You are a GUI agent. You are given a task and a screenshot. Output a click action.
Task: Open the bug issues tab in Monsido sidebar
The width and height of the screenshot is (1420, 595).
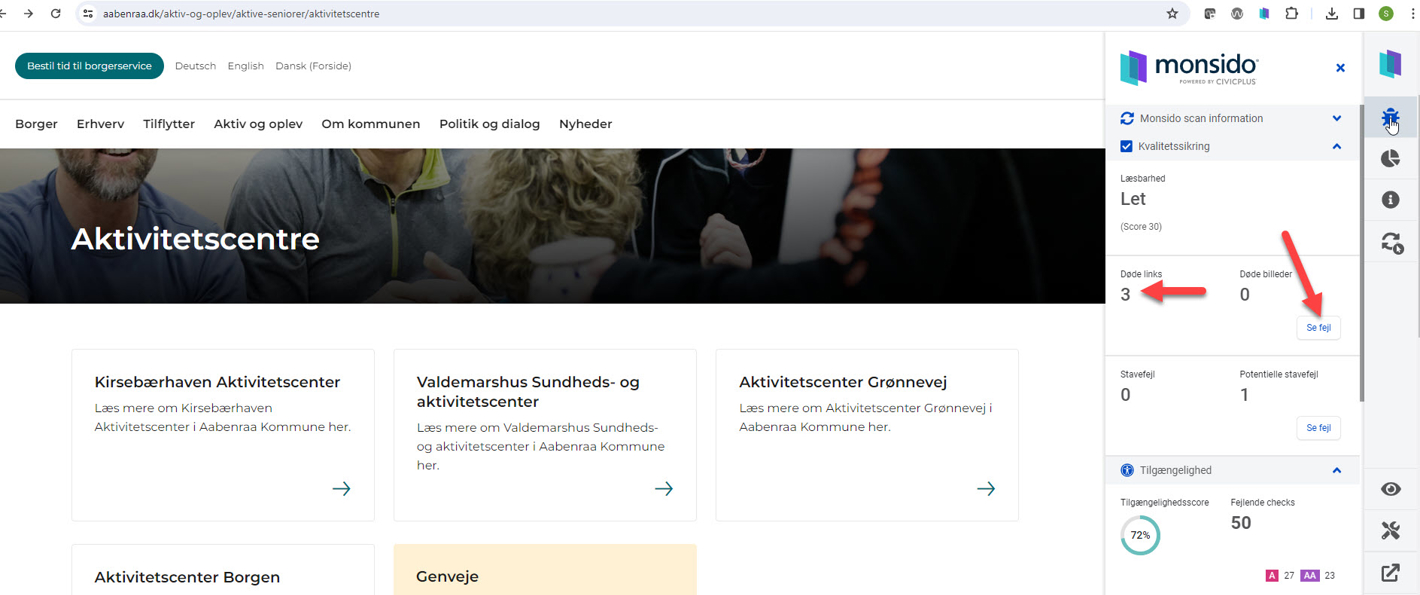(x=1390, y=119)
